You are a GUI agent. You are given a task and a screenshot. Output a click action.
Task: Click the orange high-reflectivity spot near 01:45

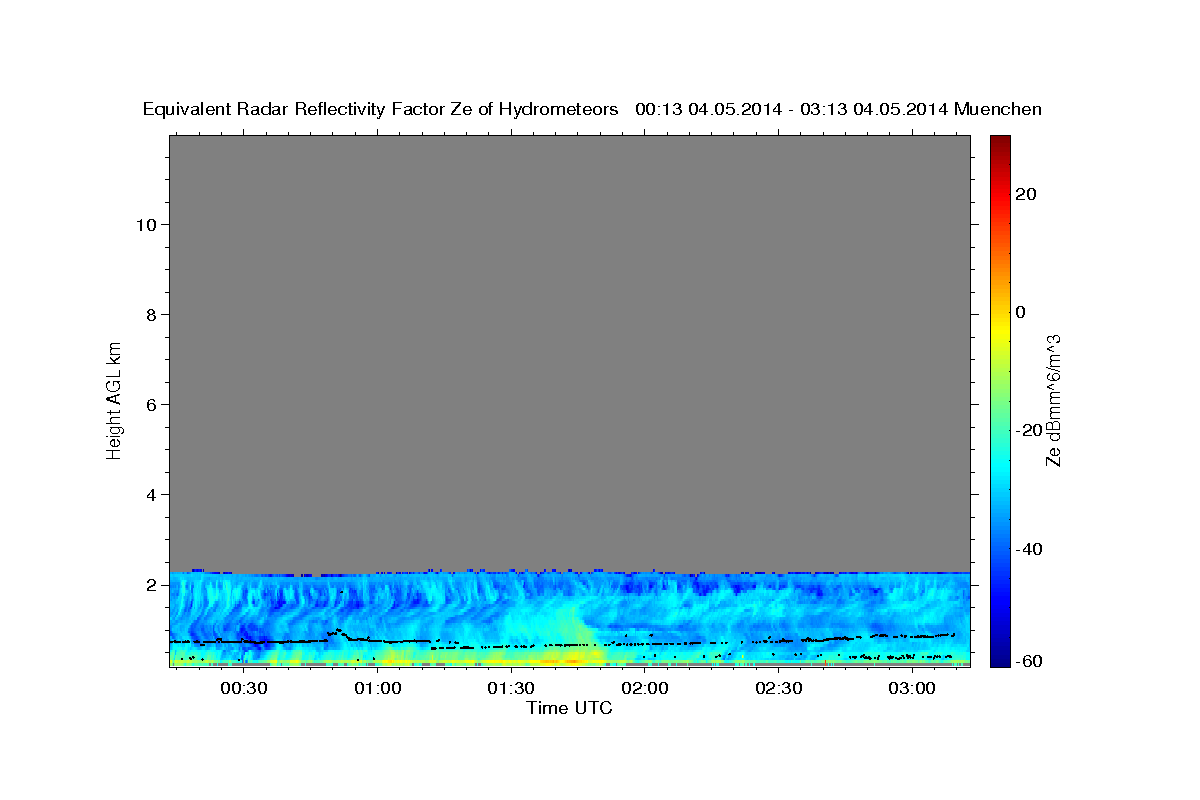572,660
